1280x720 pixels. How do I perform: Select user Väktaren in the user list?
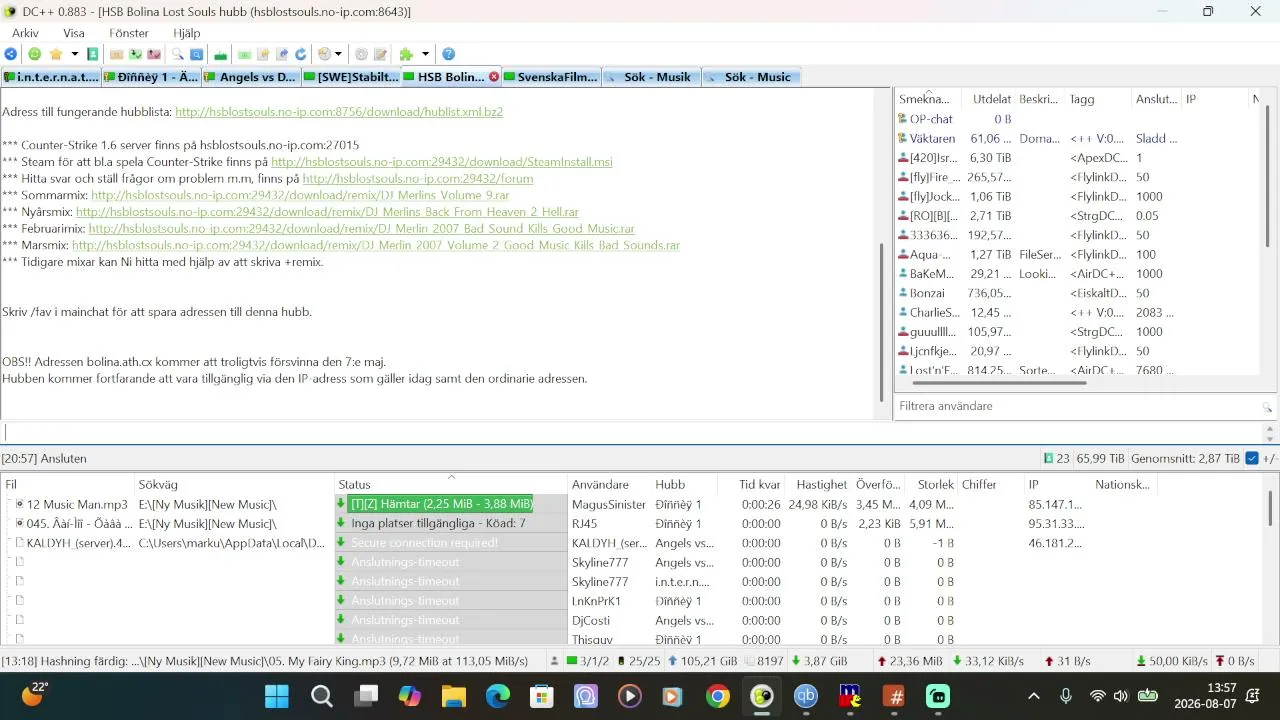pyautogui.click(x=932, y=139)
